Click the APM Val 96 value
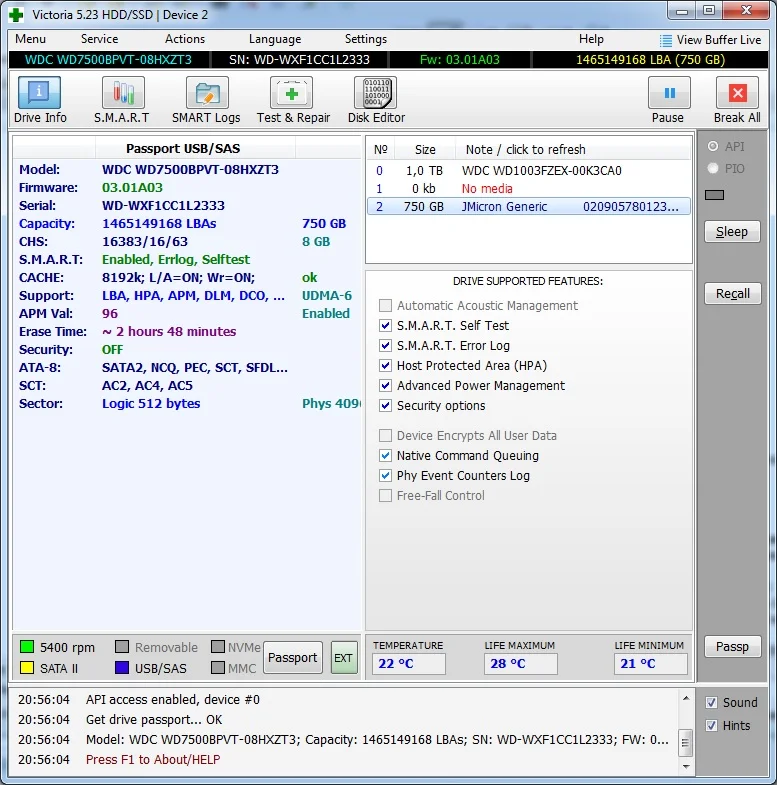 pos(110,314)
